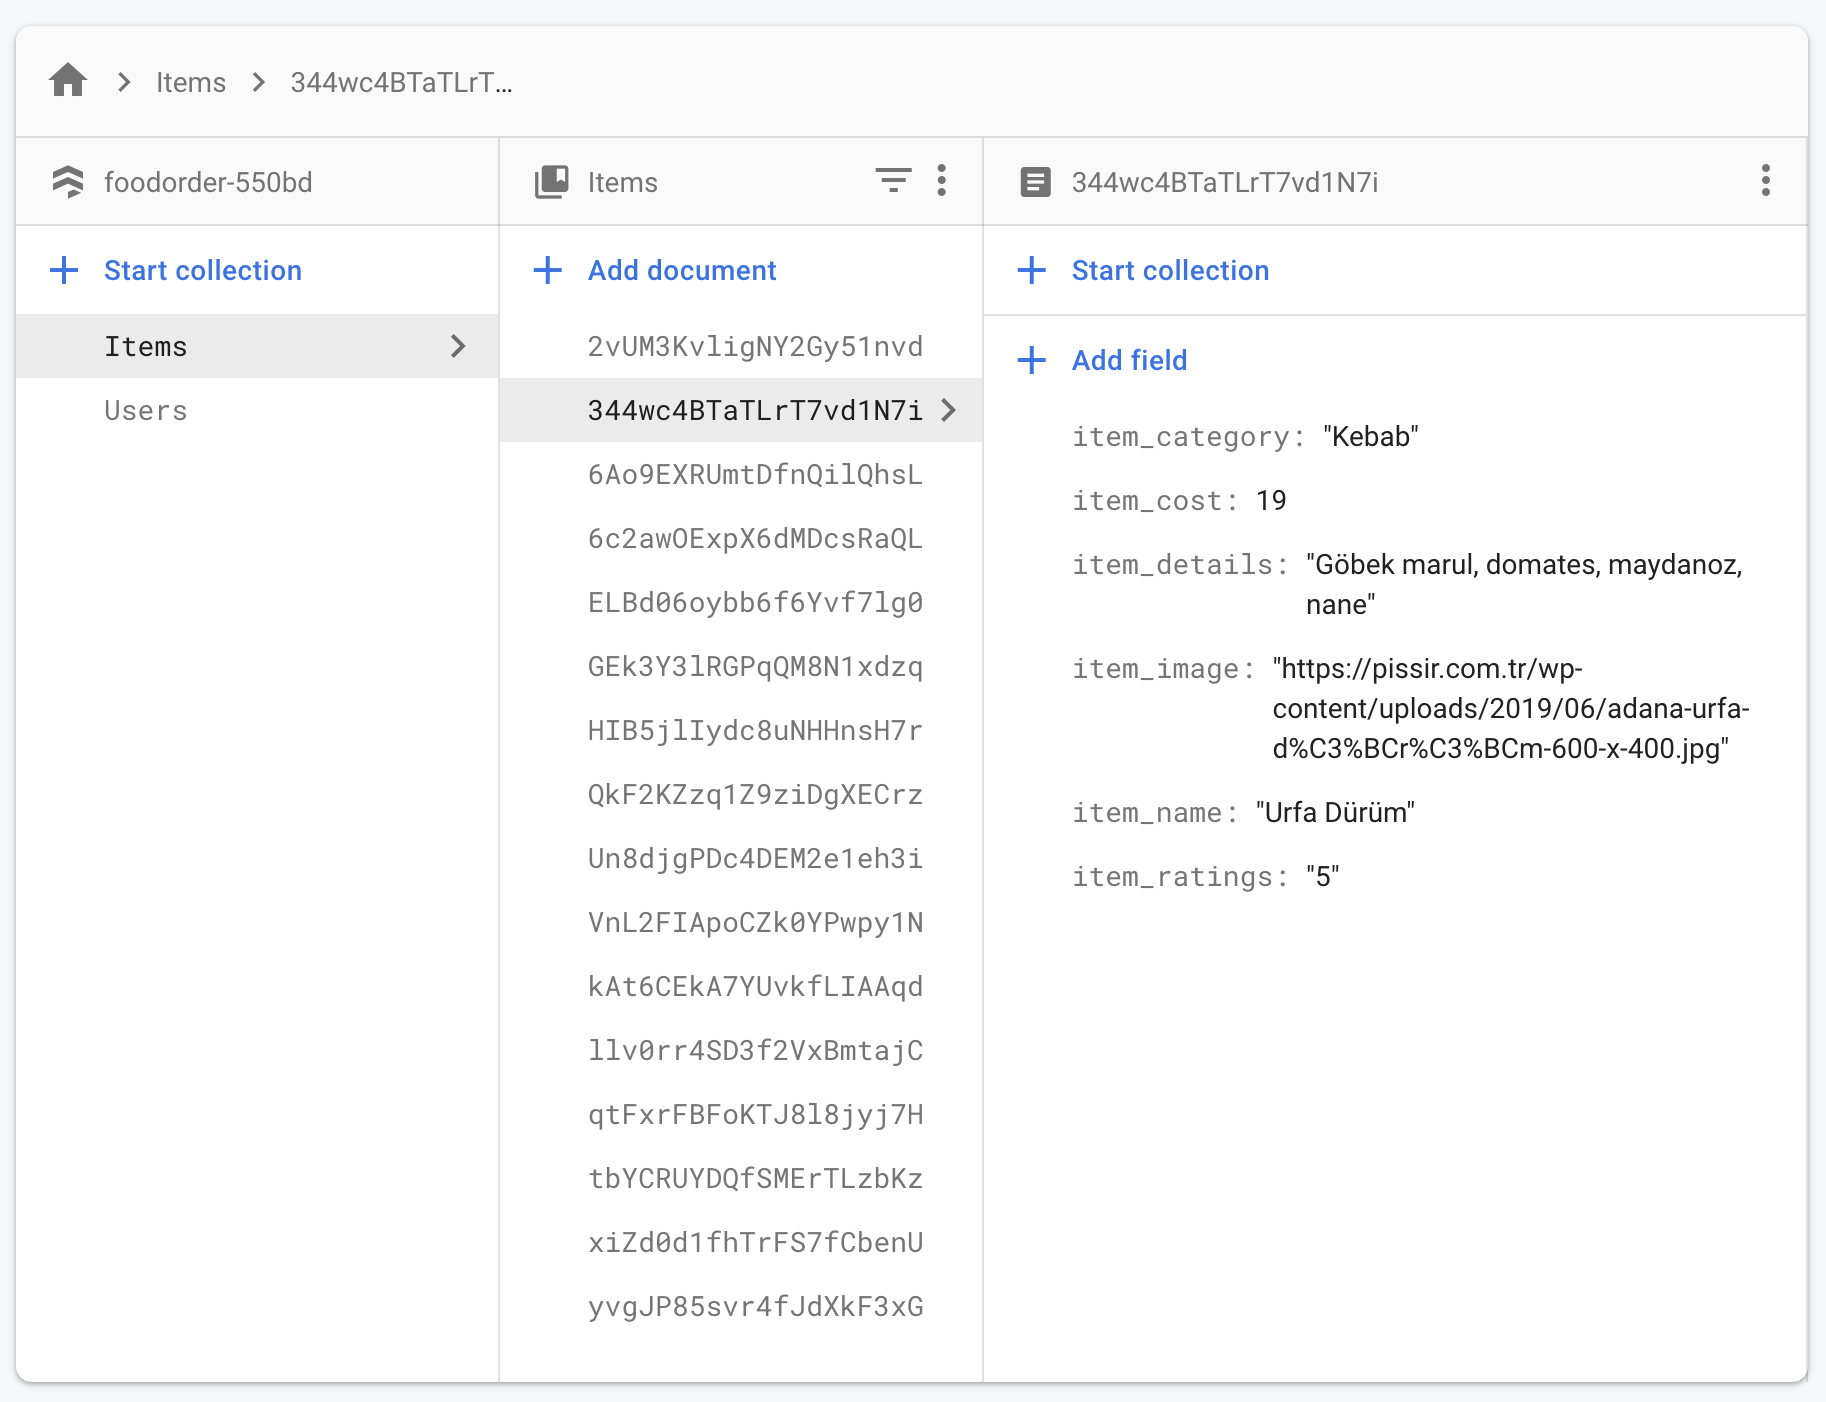Click the document icon beside 344wc4BTaTLrT7vd1N7i header

tap(1035, 182)
